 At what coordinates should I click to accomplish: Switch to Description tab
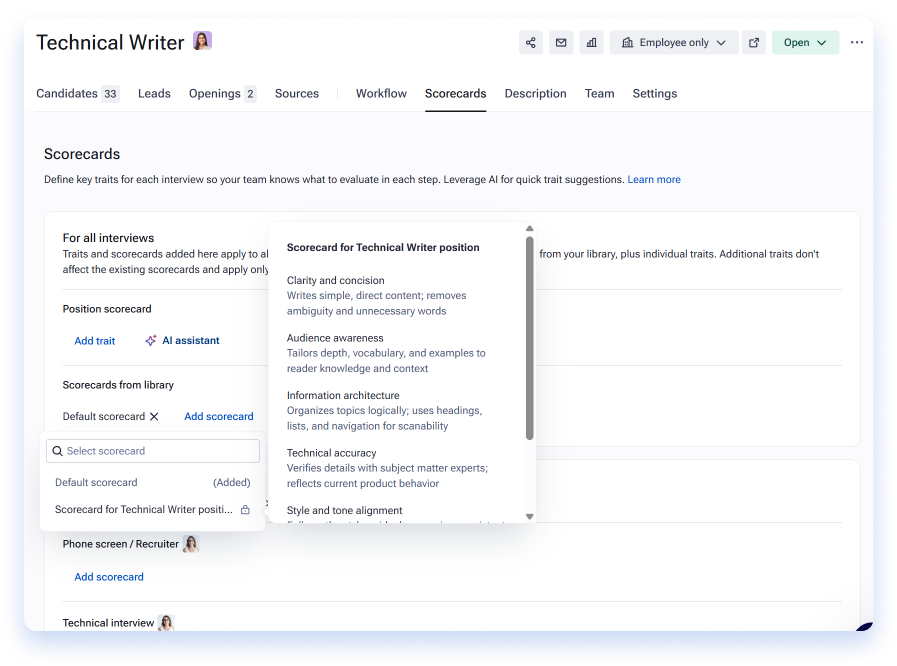click(x=535, y=93)
